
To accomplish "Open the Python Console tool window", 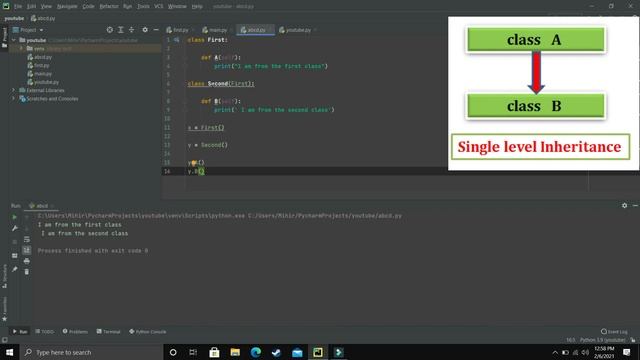I will 148,331.
